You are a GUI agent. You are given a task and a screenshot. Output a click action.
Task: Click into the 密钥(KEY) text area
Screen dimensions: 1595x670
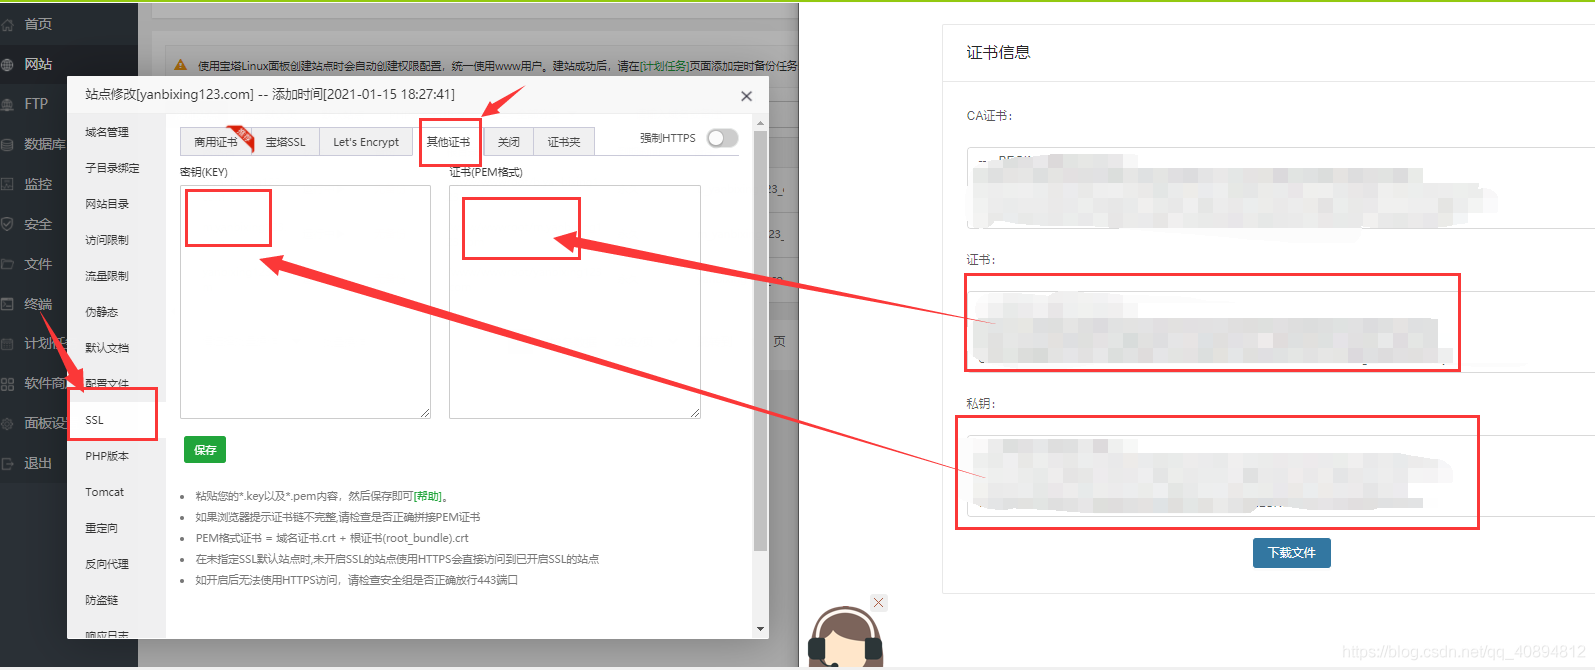pyautogui.click(x=305, y=302)
